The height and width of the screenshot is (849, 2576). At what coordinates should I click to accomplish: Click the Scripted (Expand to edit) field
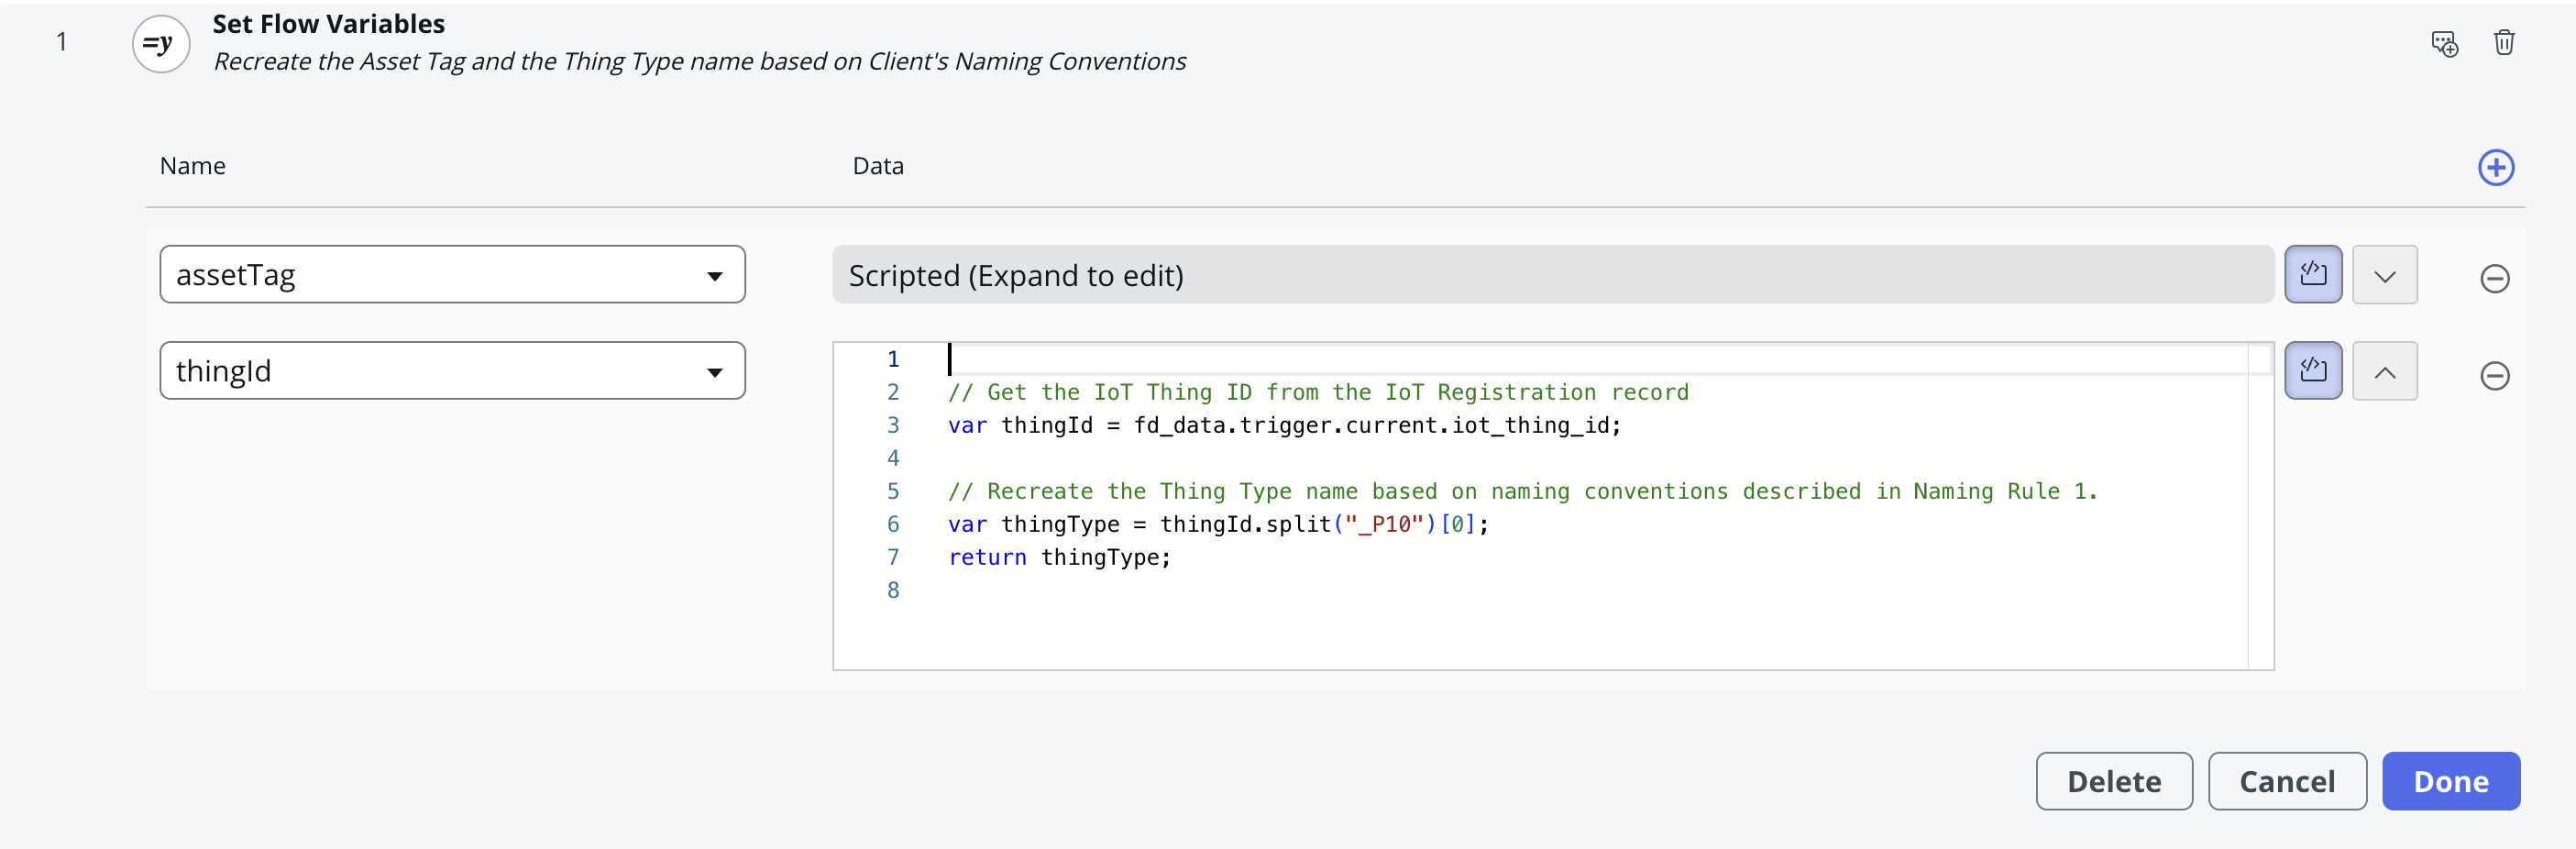coord(1552,274)
